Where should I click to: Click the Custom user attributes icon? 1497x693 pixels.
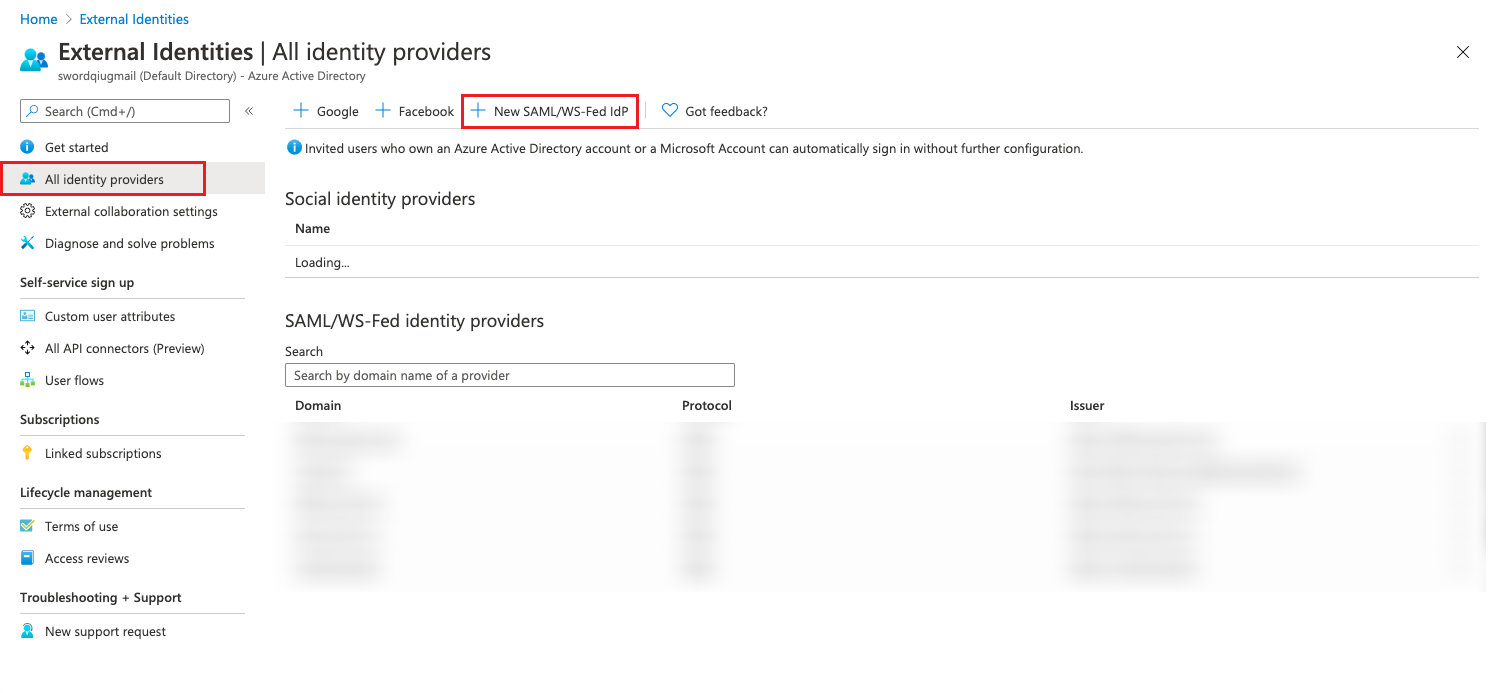[28, 316]
